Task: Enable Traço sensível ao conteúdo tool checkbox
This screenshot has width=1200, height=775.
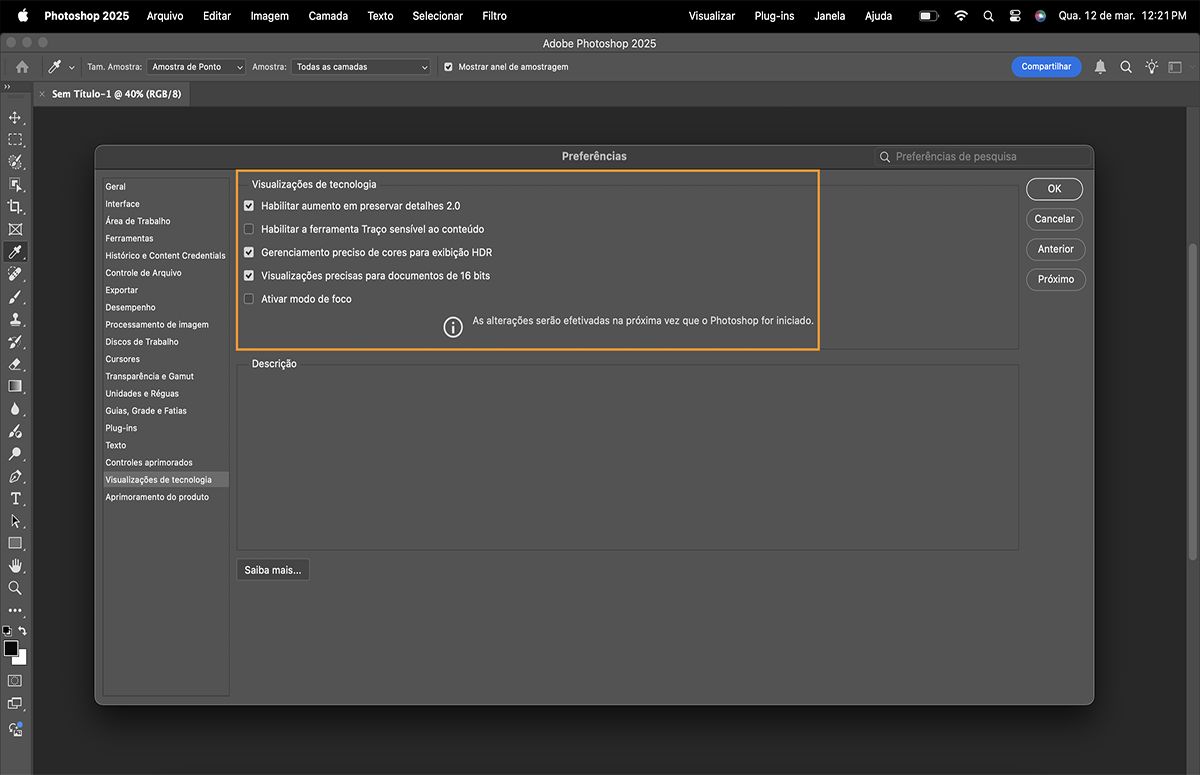Action: 249,229
